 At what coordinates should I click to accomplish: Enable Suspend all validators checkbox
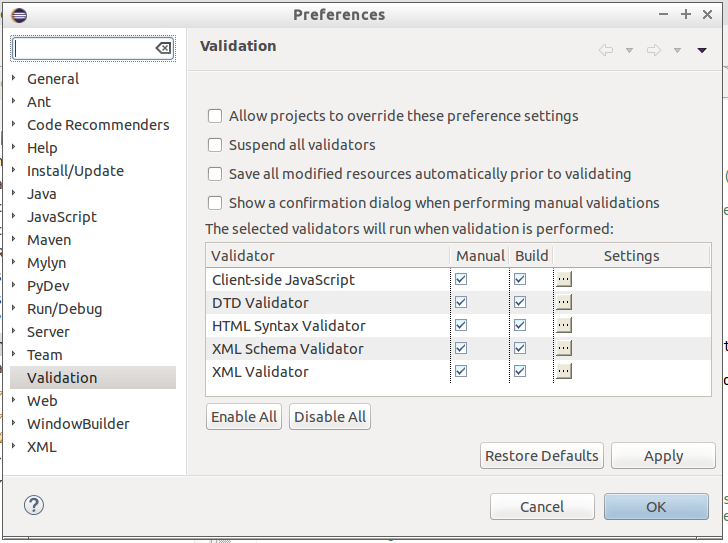215,145
